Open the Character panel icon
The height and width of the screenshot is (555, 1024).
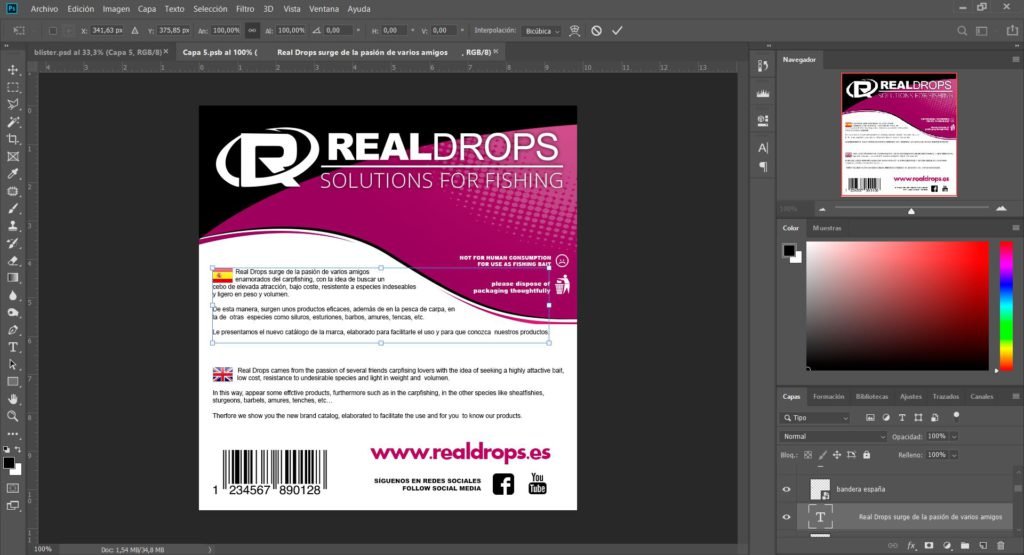[x=763, y=148]
